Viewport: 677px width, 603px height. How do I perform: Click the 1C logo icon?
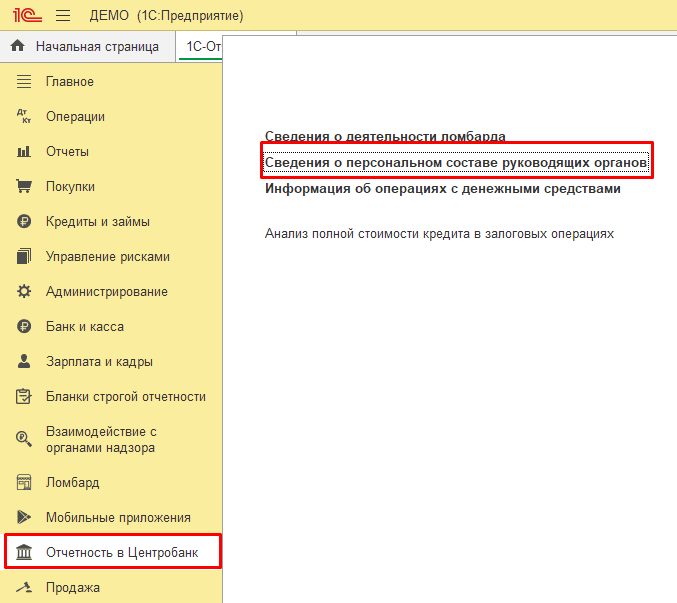pyautogui.click(x=25, y=16)
